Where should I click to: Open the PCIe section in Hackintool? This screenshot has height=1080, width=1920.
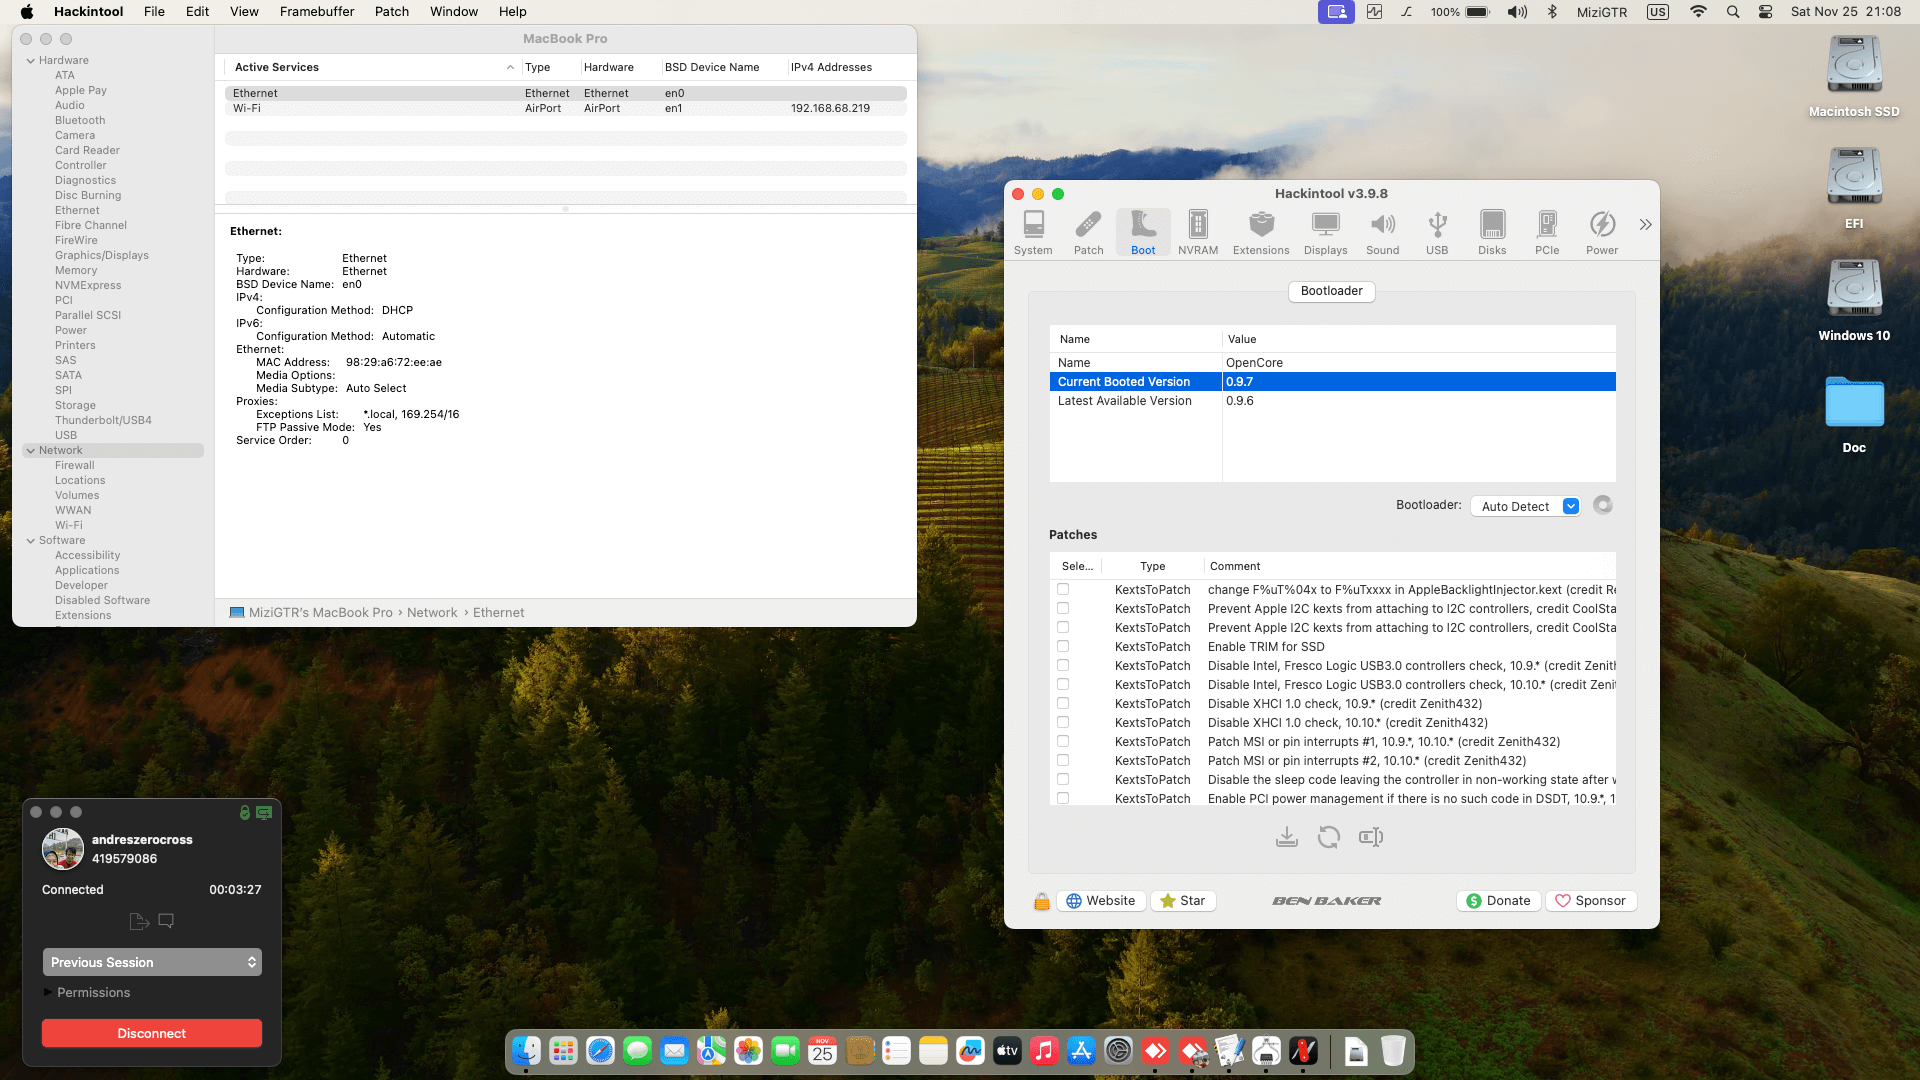click(x=1547, y=234)
